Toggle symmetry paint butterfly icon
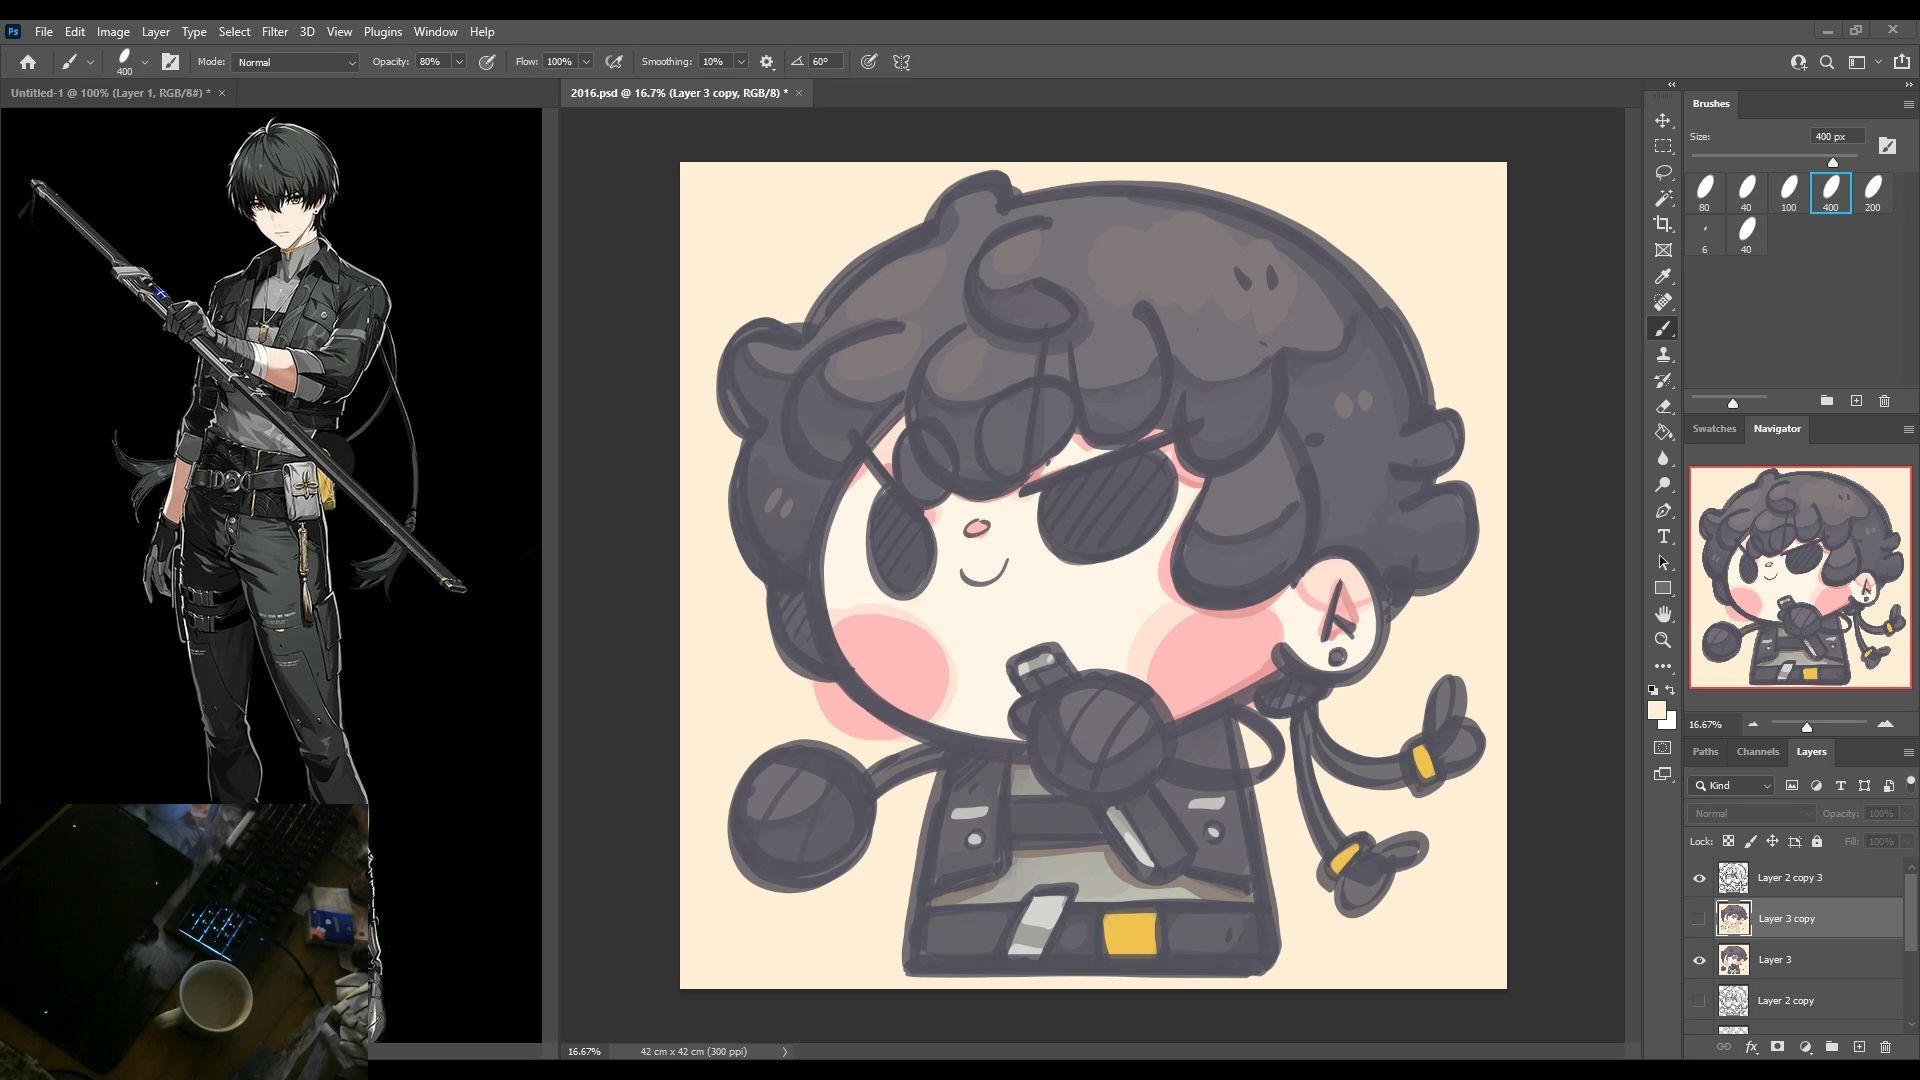1920x1080 pixels. point(901,62)
